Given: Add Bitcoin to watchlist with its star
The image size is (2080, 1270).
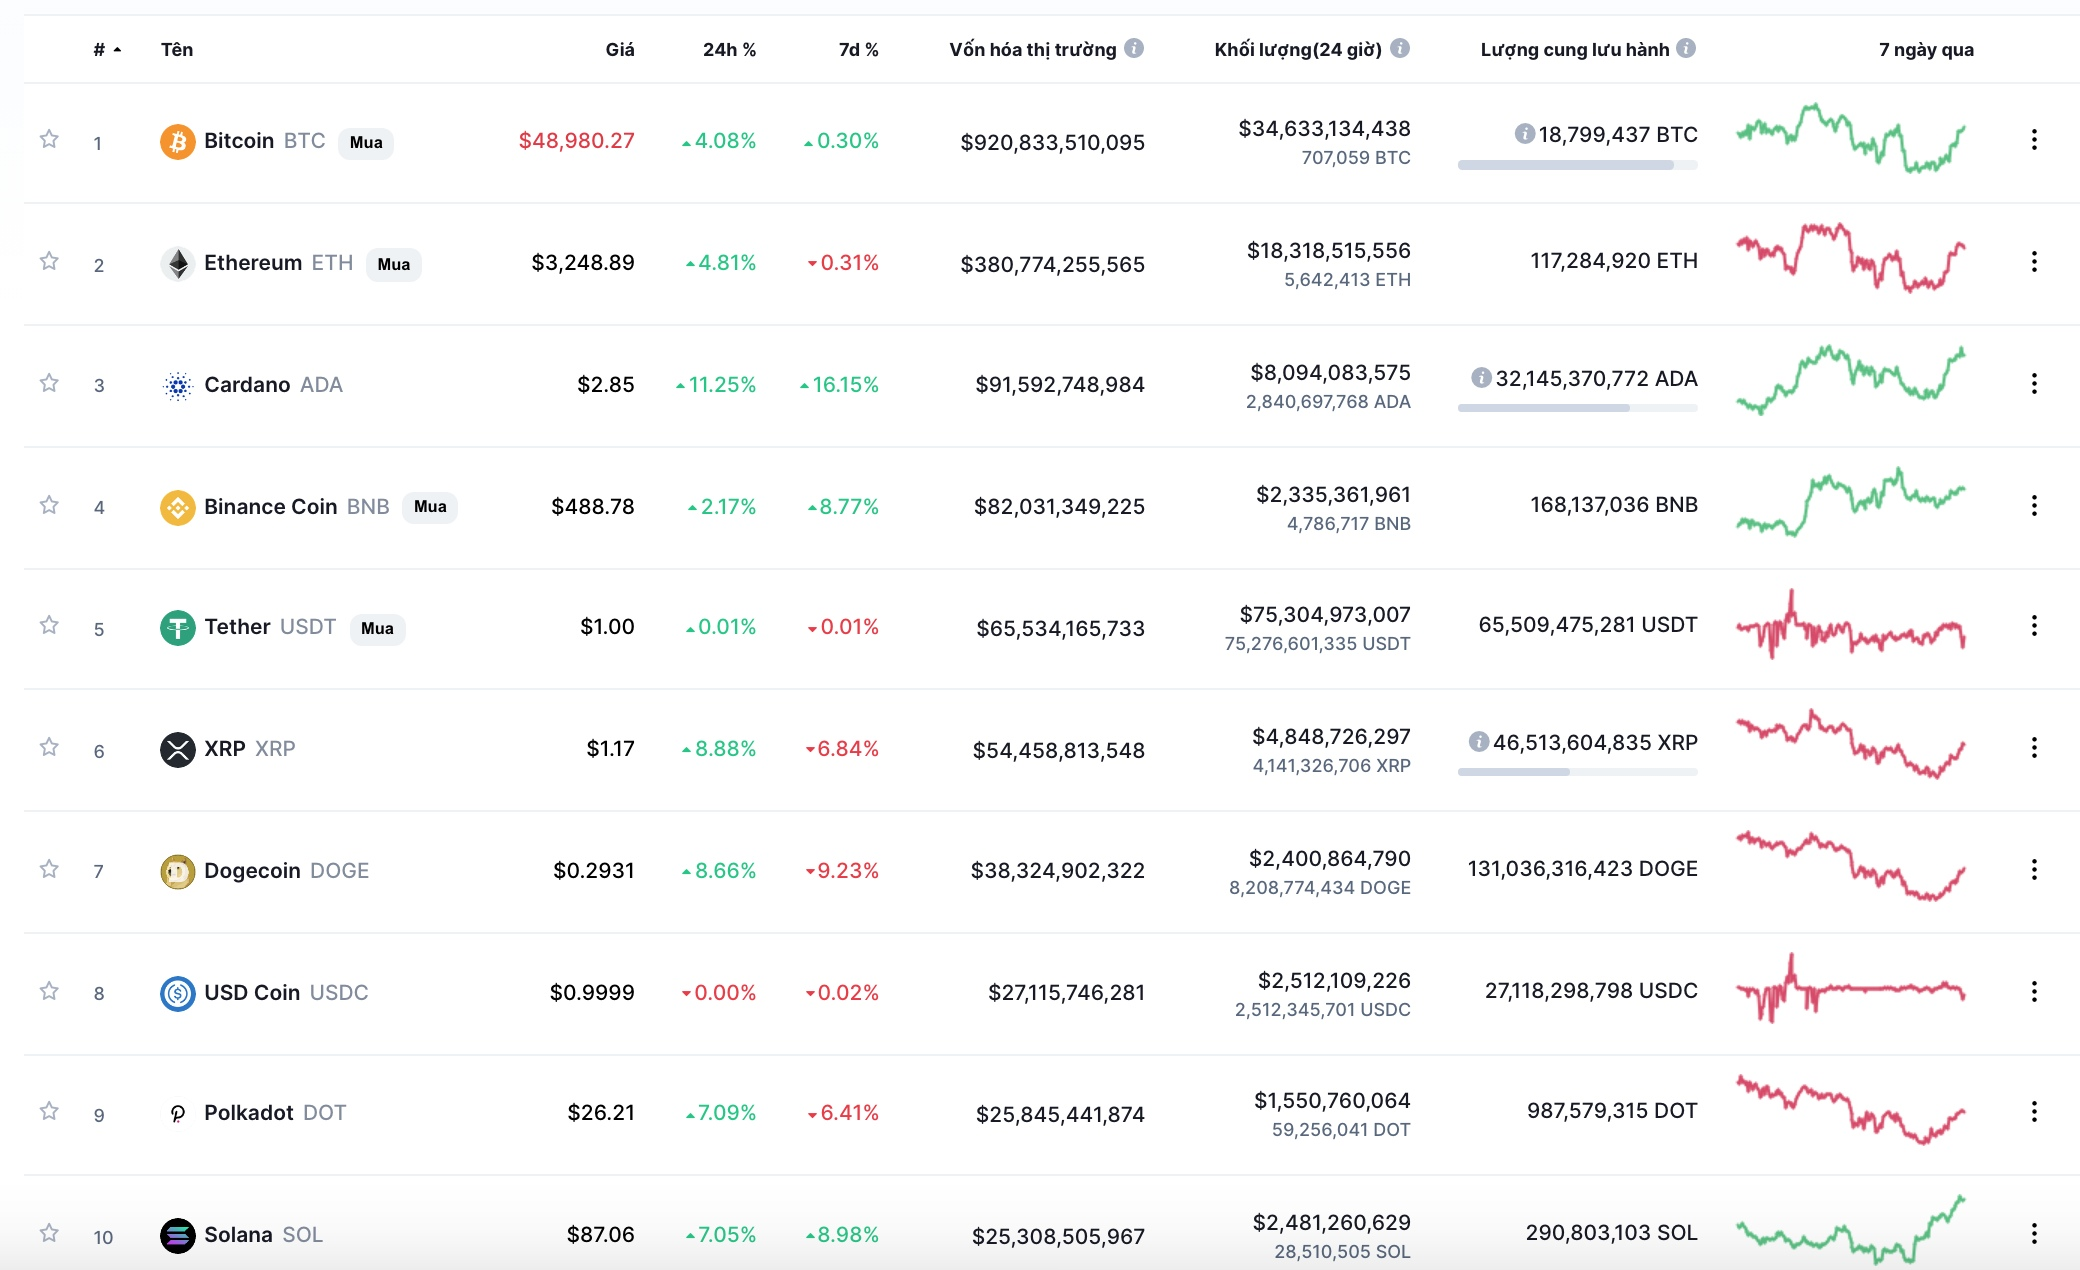Looking at the screenshot, I should pyautogui.click(x=49, y=139).
